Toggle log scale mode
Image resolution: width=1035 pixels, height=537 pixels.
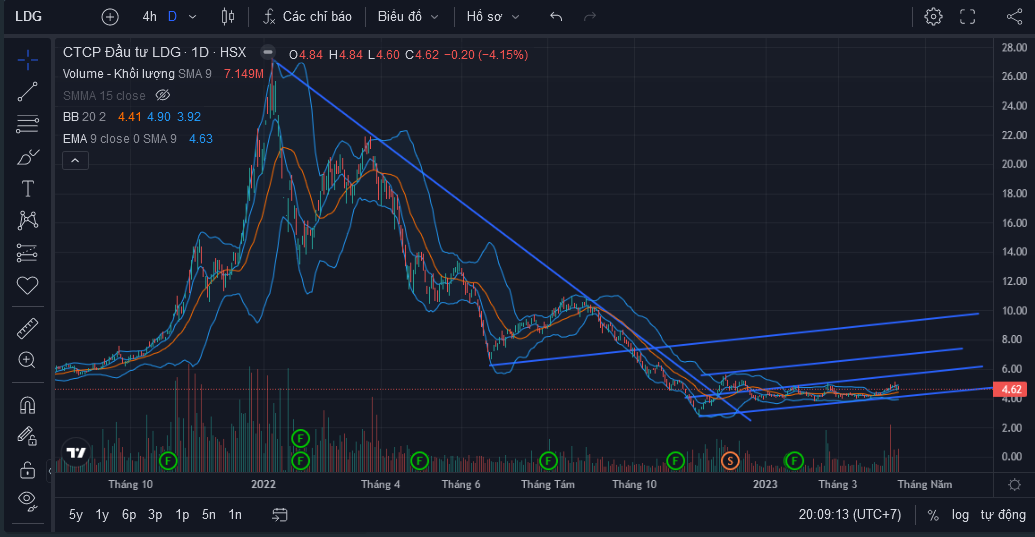coord(960,515)
